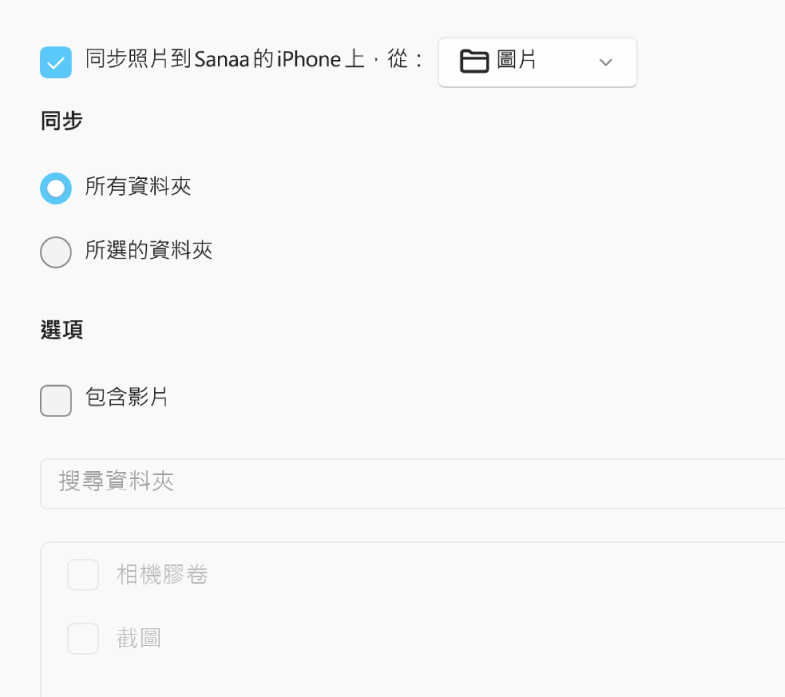Click the folder icon beside 圖片
The image size is (785, 697).
point(474,62)
